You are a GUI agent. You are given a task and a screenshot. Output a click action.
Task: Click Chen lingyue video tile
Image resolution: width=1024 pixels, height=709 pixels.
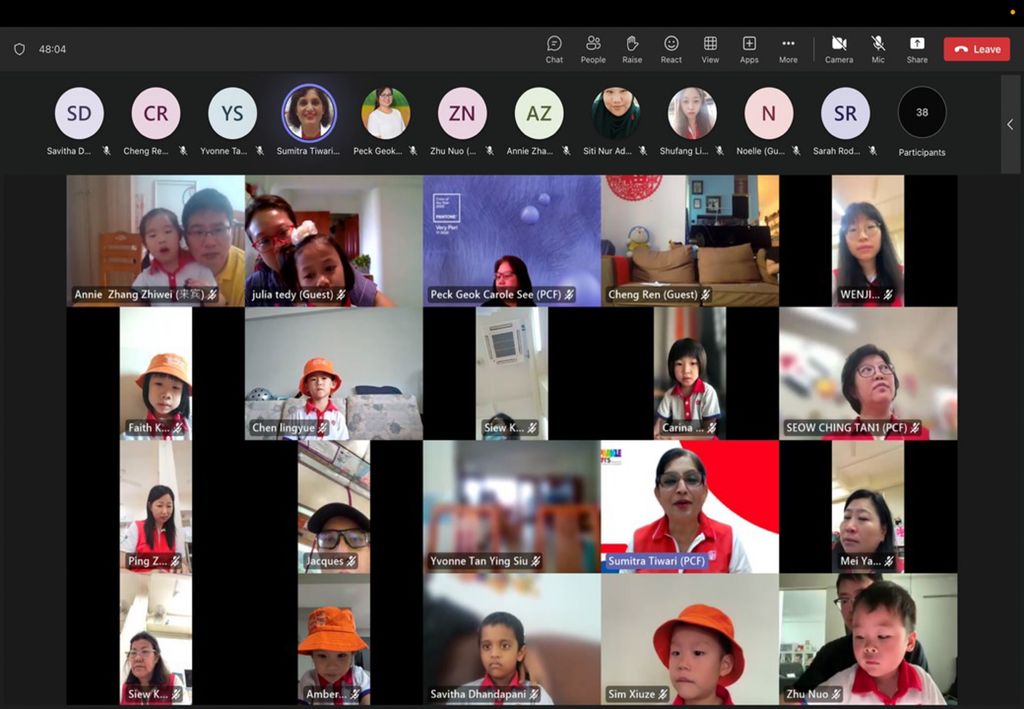(334, 373)
